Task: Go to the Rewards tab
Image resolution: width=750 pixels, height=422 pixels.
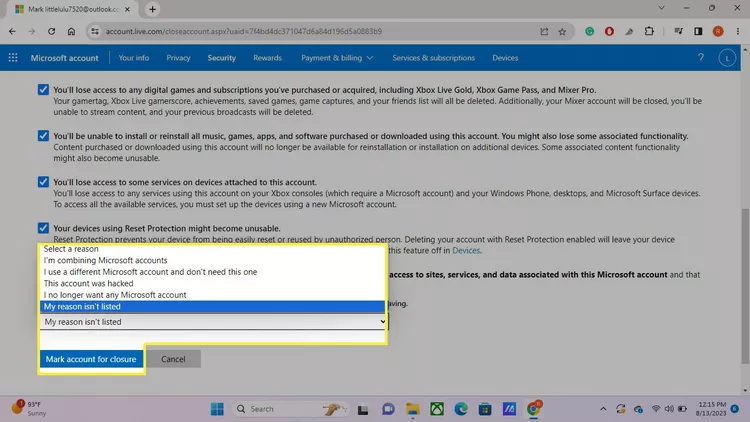Action: (267, 58)
